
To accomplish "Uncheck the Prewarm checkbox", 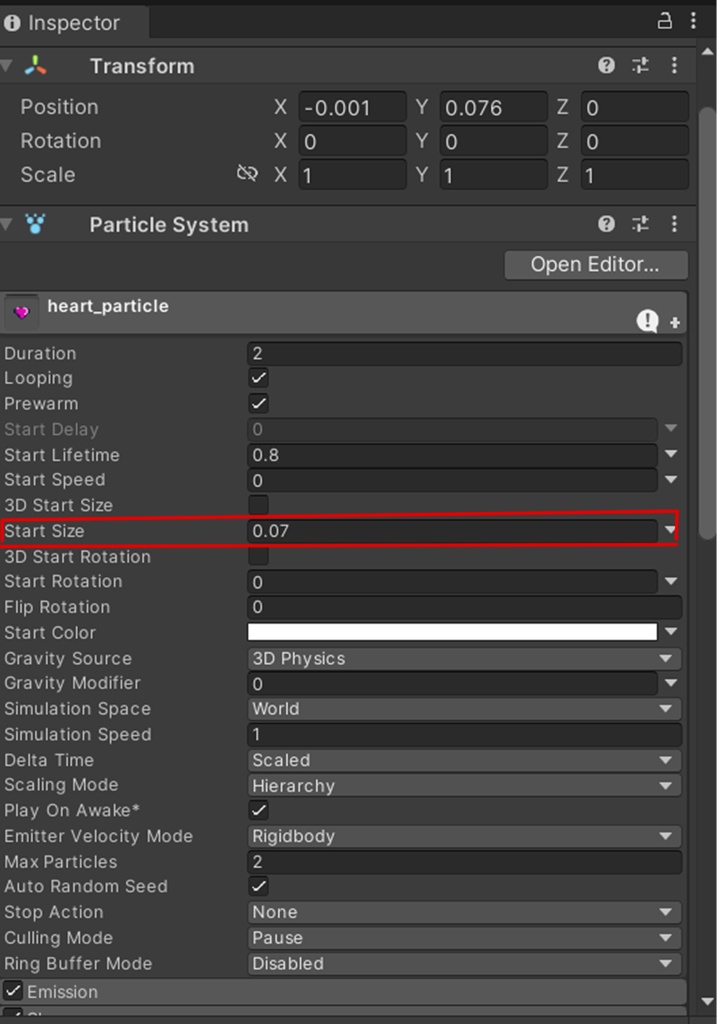I will [259, 404].
